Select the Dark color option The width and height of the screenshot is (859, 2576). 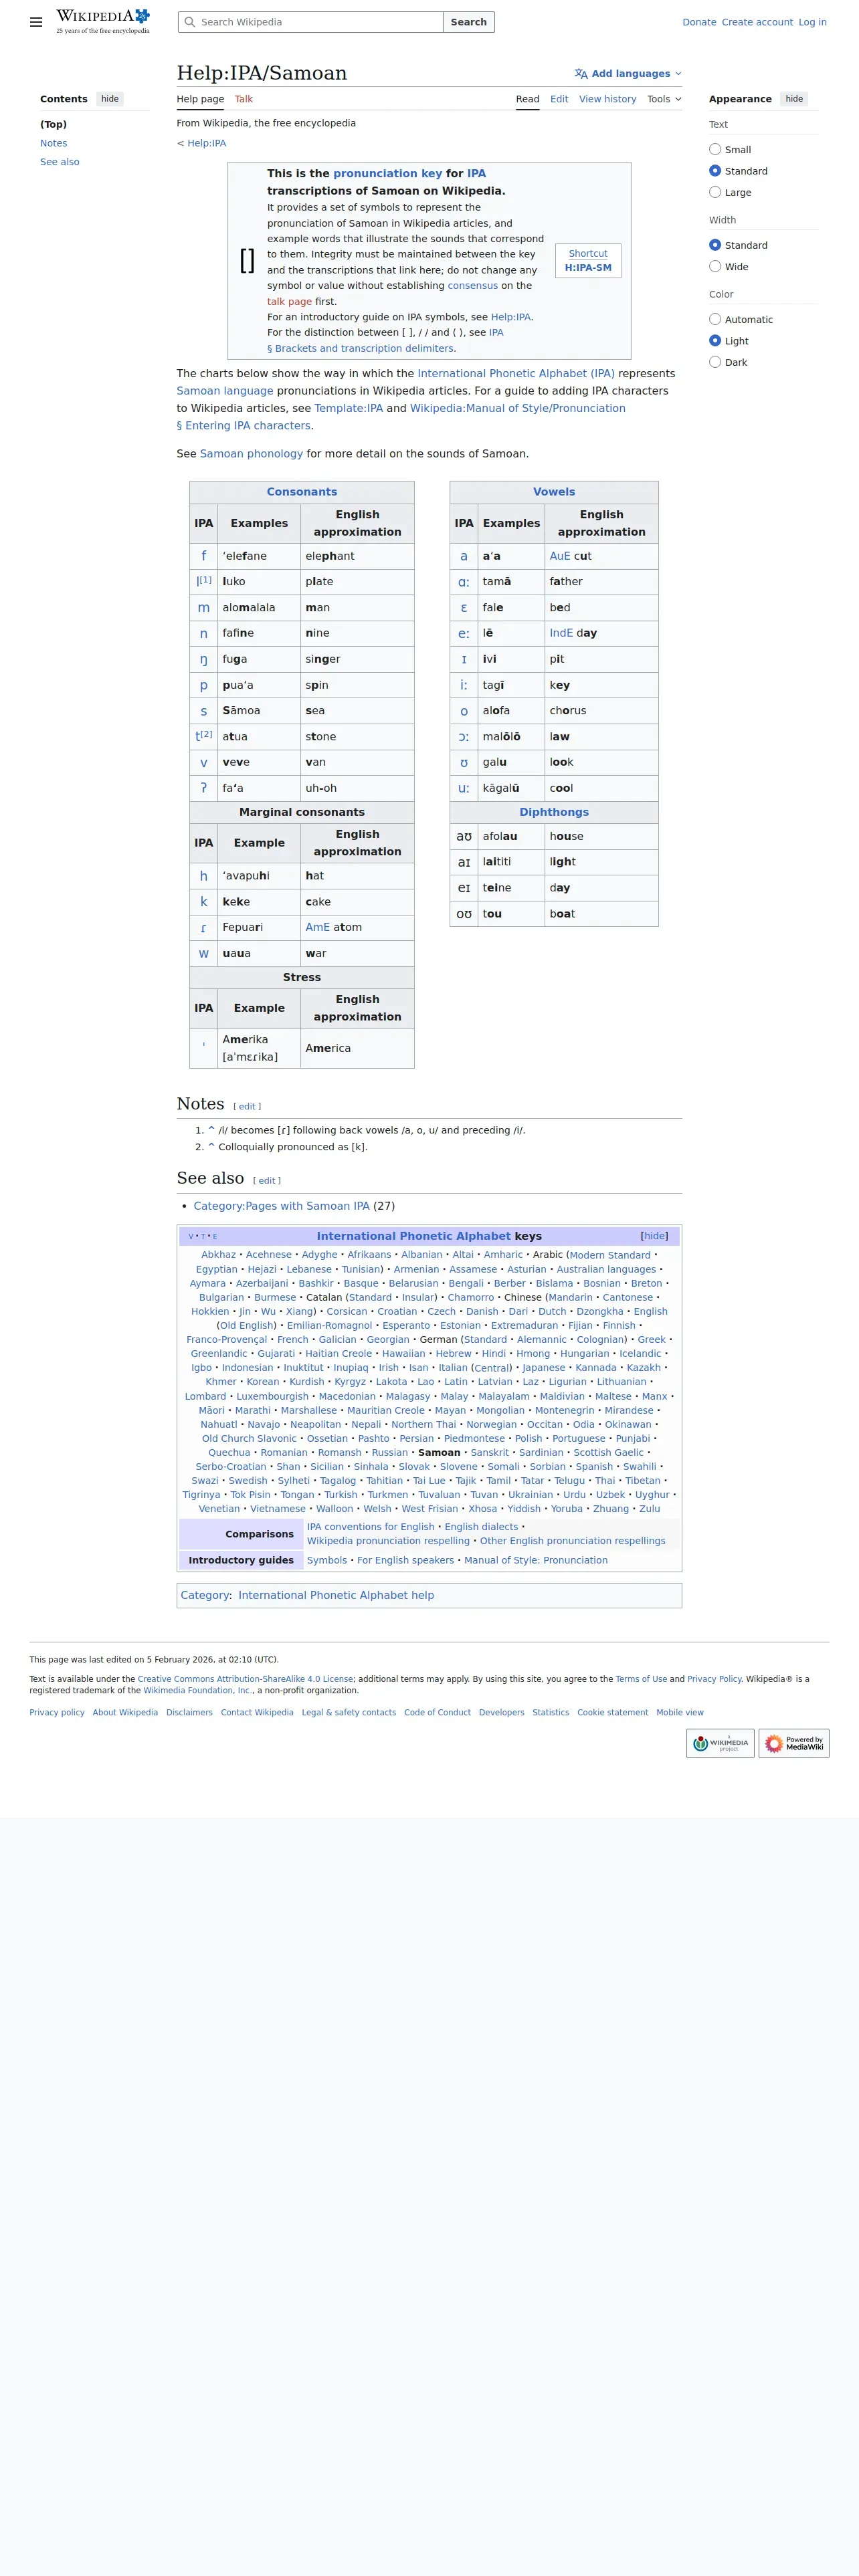(x=715, y=362)
